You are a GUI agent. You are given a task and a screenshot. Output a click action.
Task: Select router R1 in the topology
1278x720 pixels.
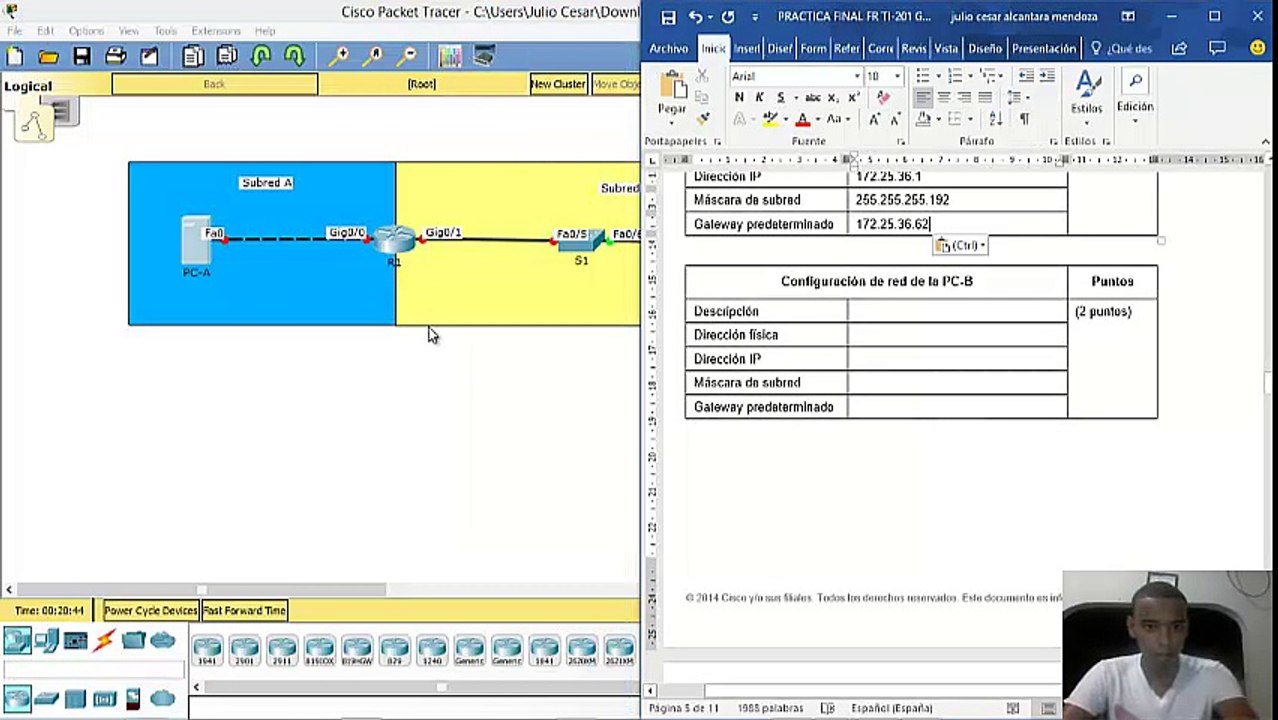[x=394, y=240]
